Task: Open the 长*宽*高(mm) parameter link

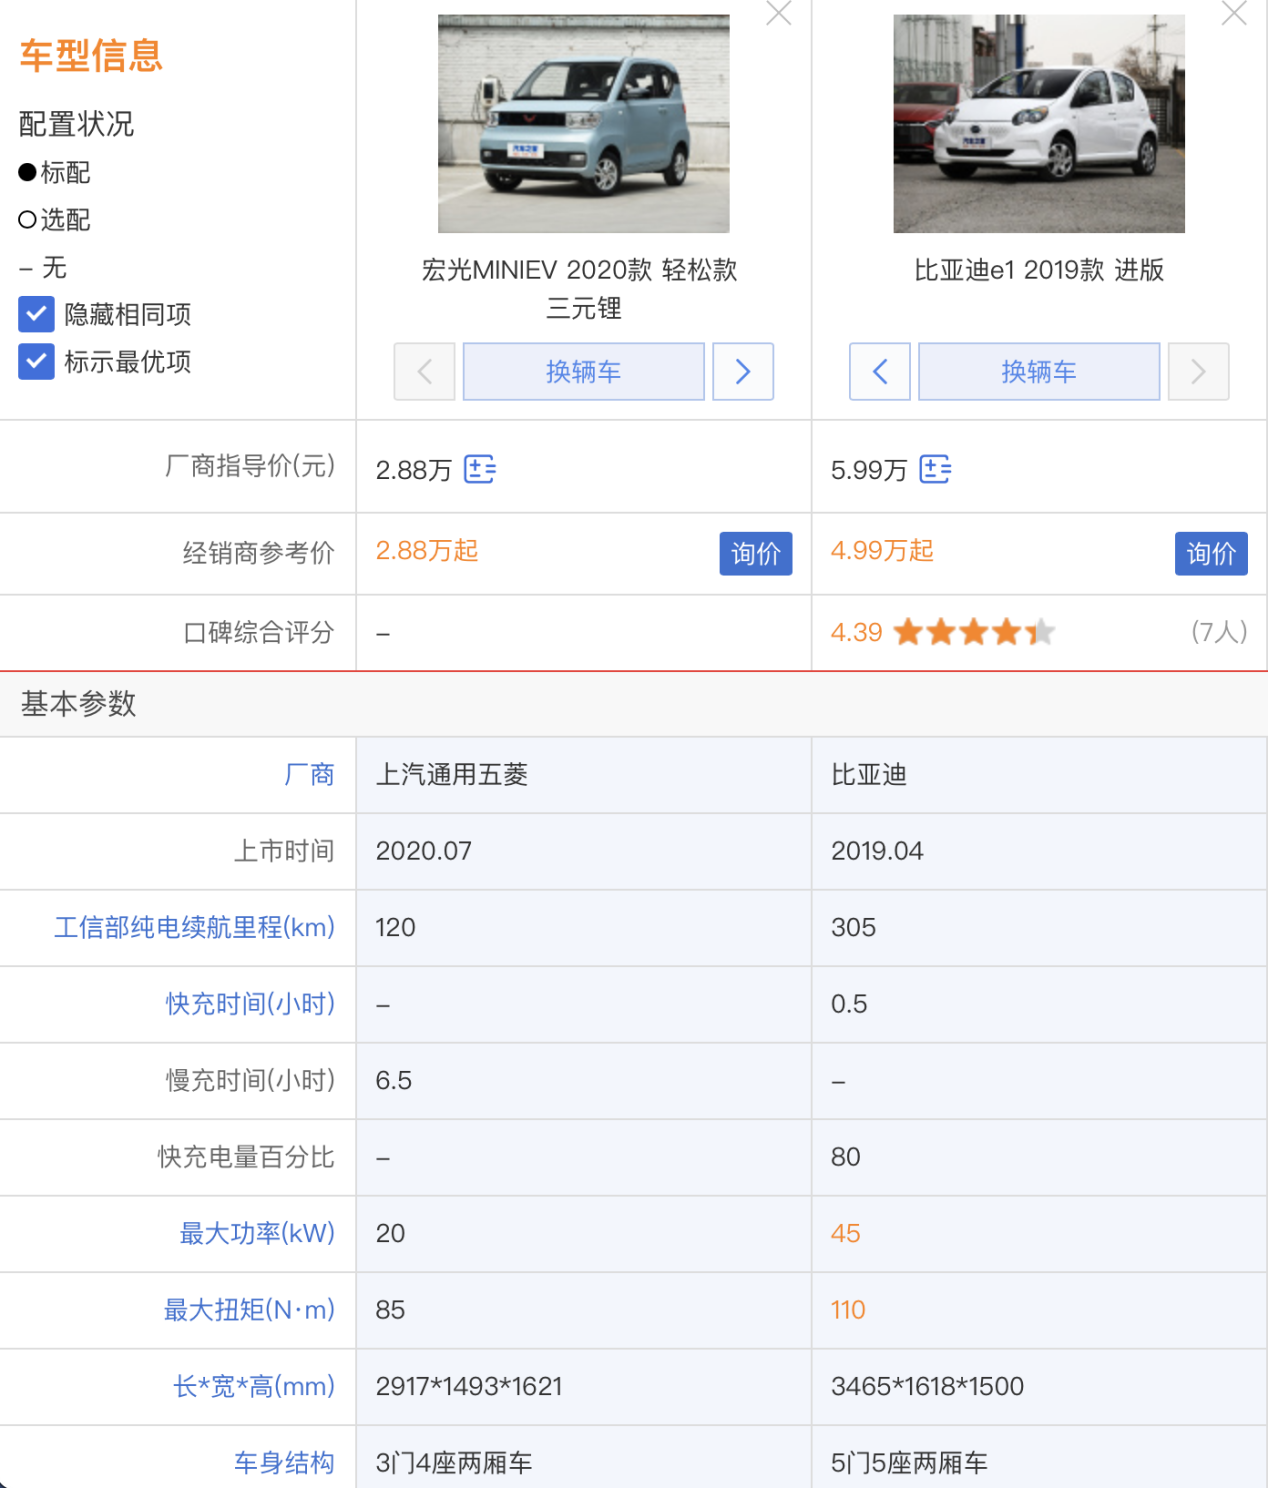Action: click(x=254, y=1386)
